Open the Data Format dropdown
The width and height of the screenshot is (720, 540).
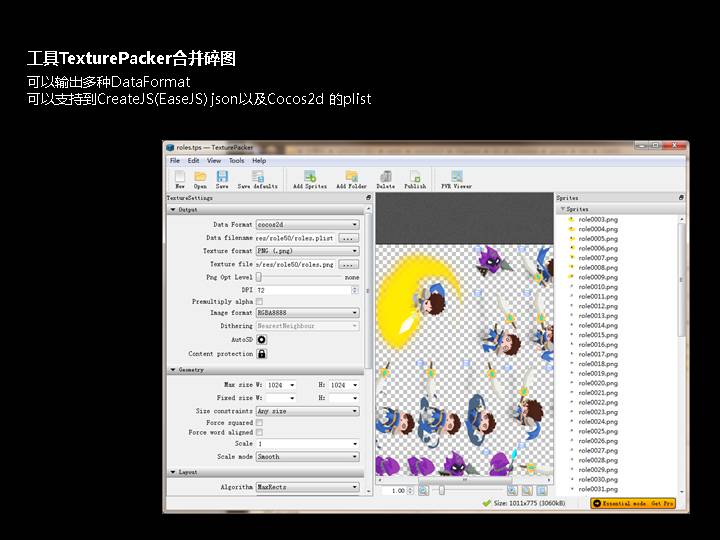coord(307,225)
